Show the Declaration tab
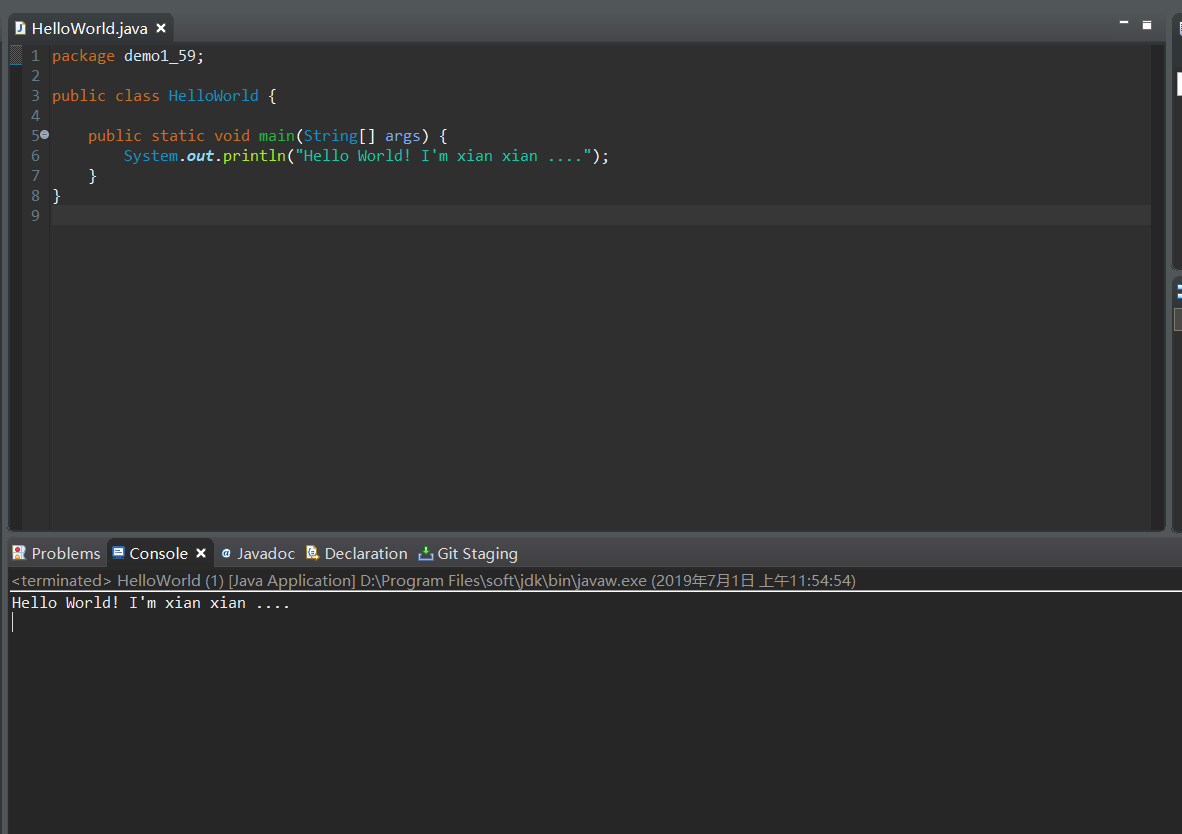This screenshot has height=834, width=1182. [357, 553]
